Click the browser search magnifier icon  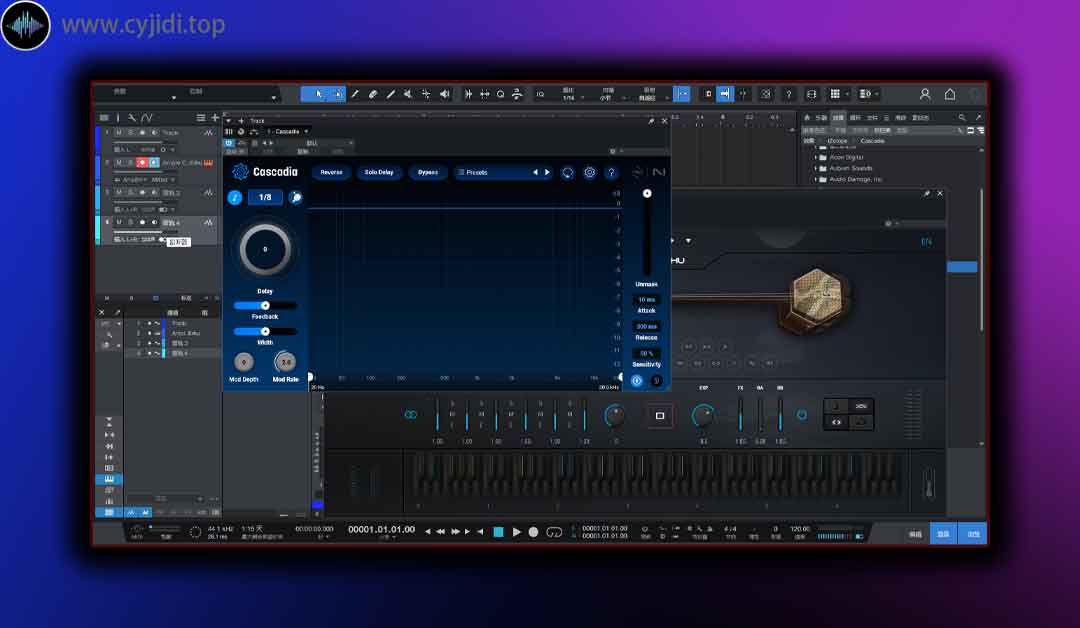[x=962, y=118]
